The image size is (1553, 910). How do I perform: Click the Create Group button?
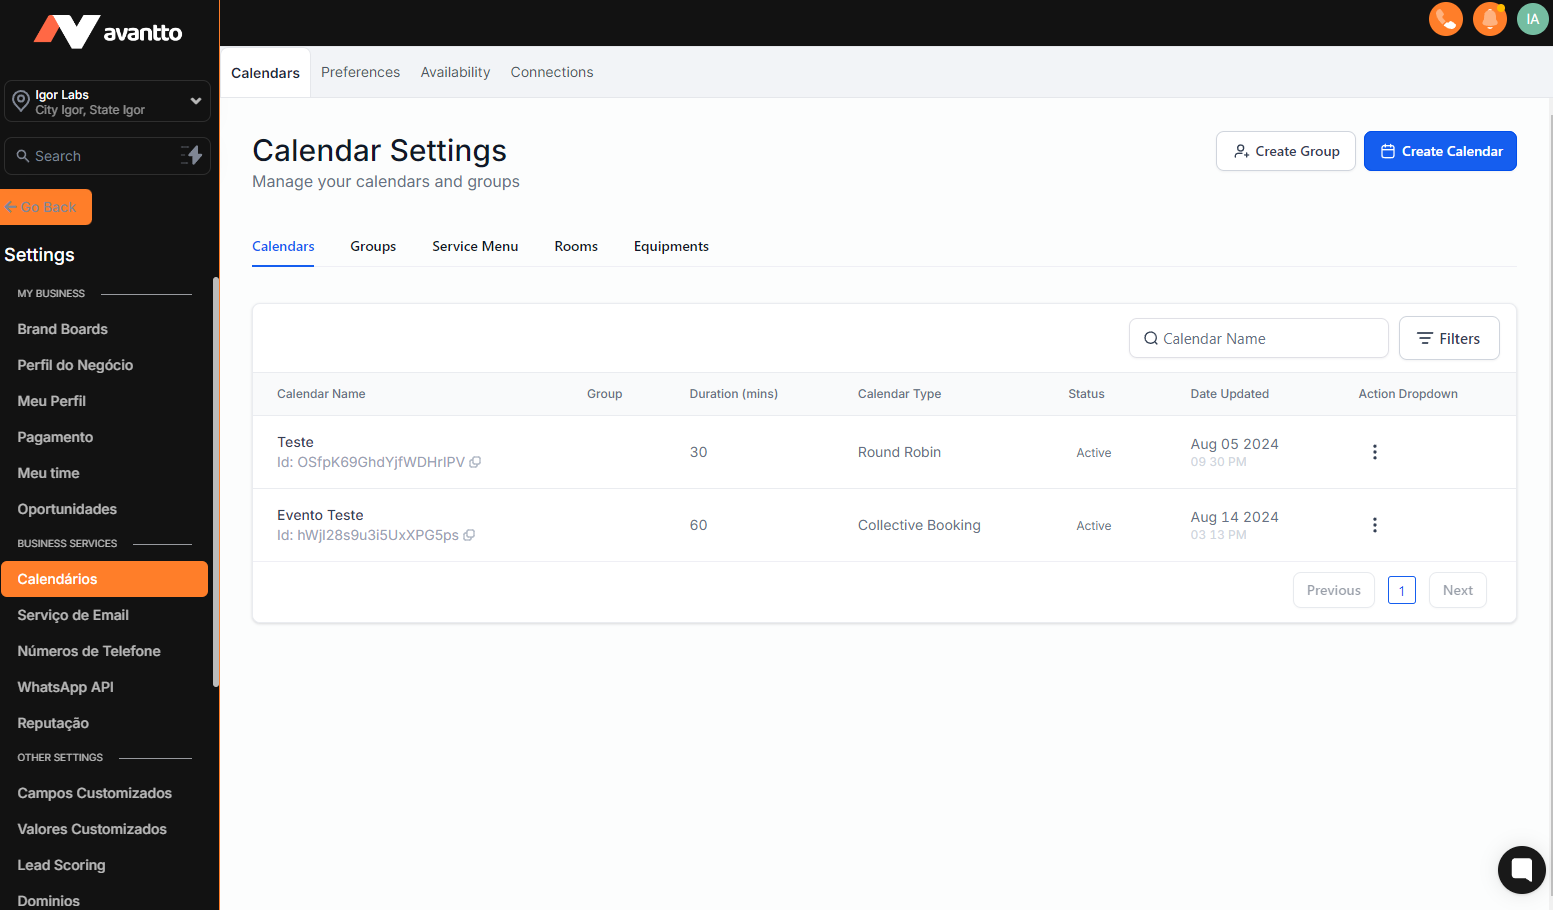tap(1285, 151)
